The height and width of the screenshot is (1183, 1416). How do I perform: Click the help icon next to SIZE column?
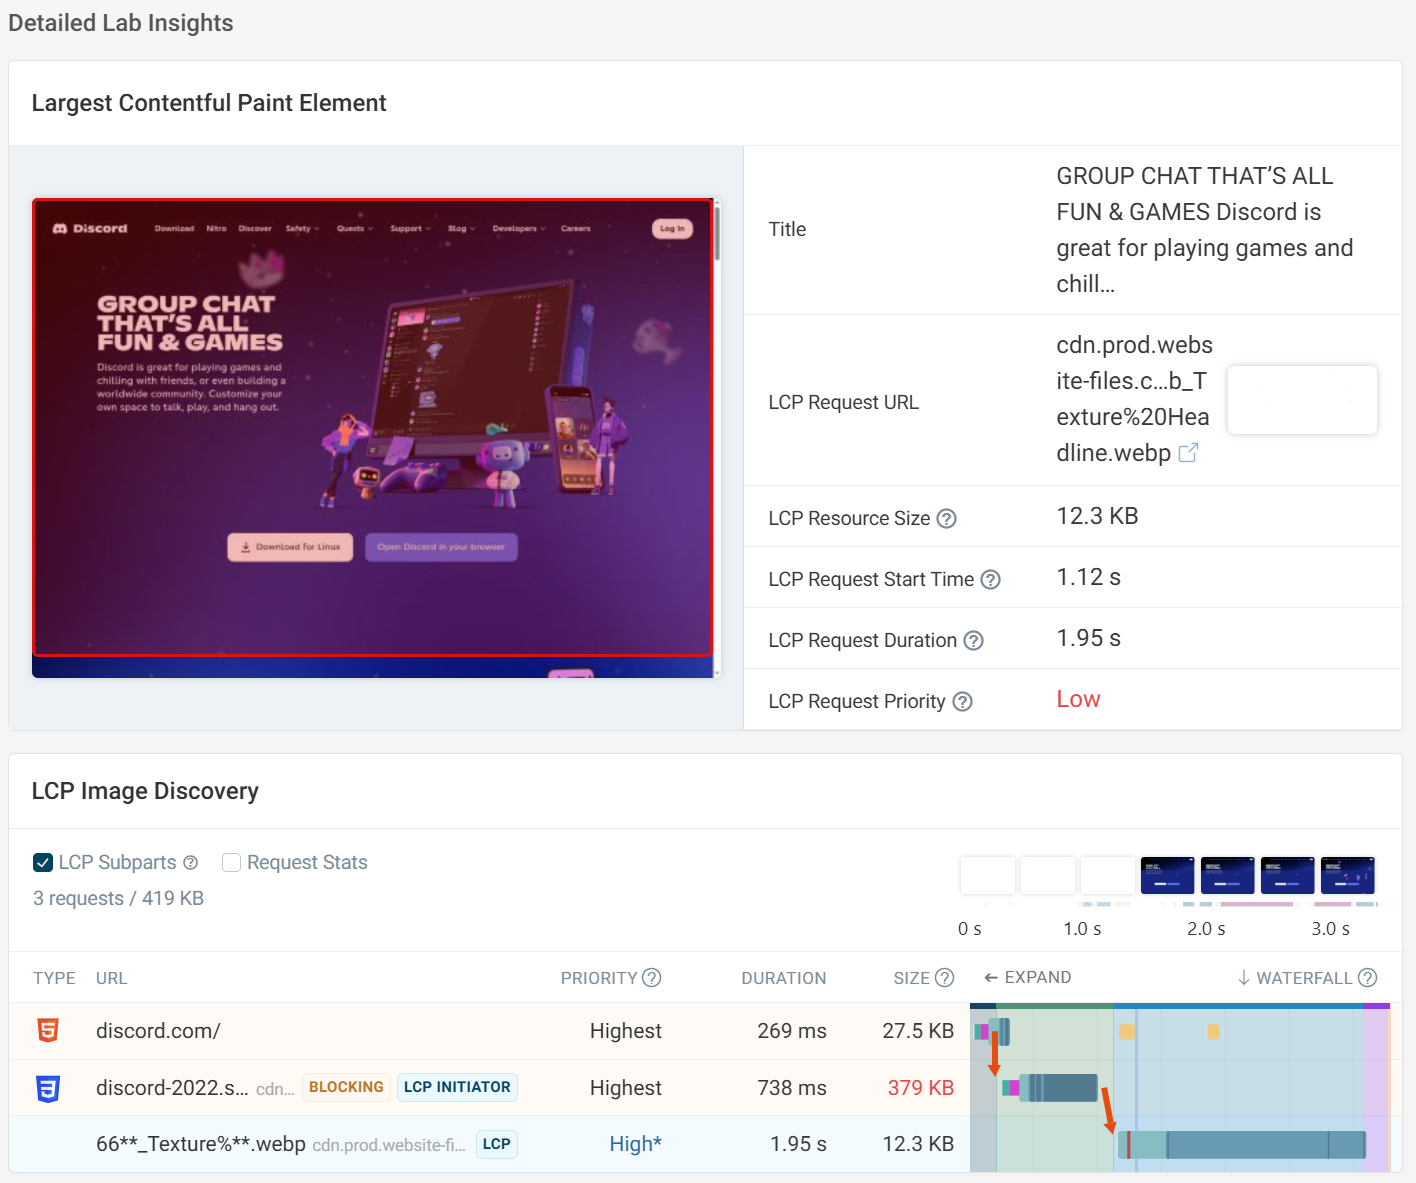(x=943, y=978)
